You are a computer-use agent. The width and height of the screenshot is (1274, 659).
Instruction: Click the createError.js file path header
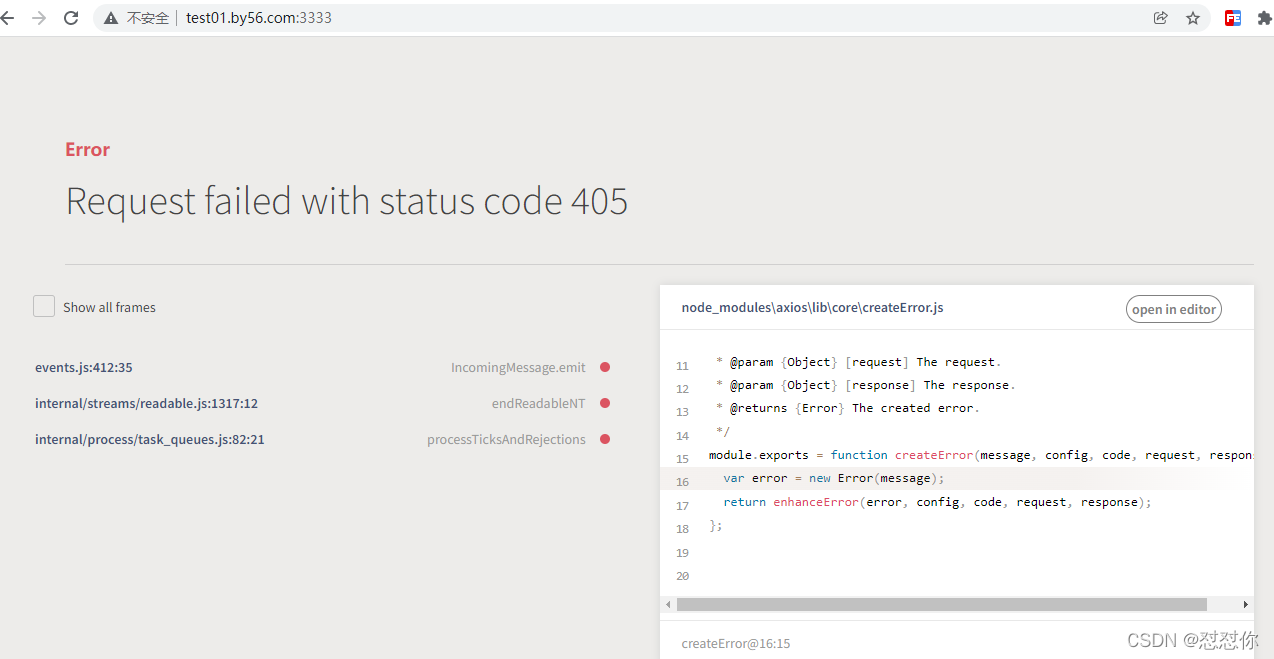pyautogui.click(x=812, y=307)
